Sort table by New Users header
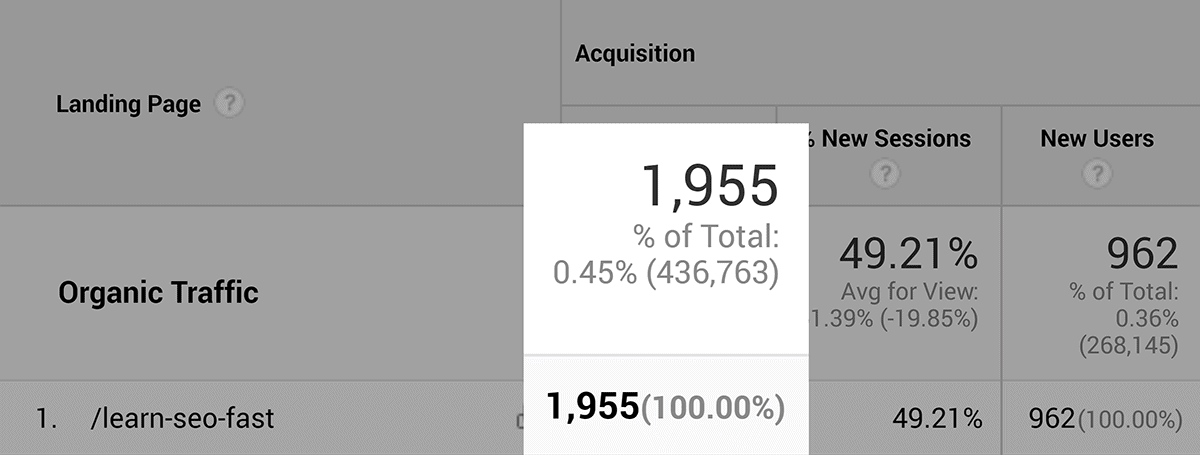Viewport: 1200px width, 455px height. 1097,138
